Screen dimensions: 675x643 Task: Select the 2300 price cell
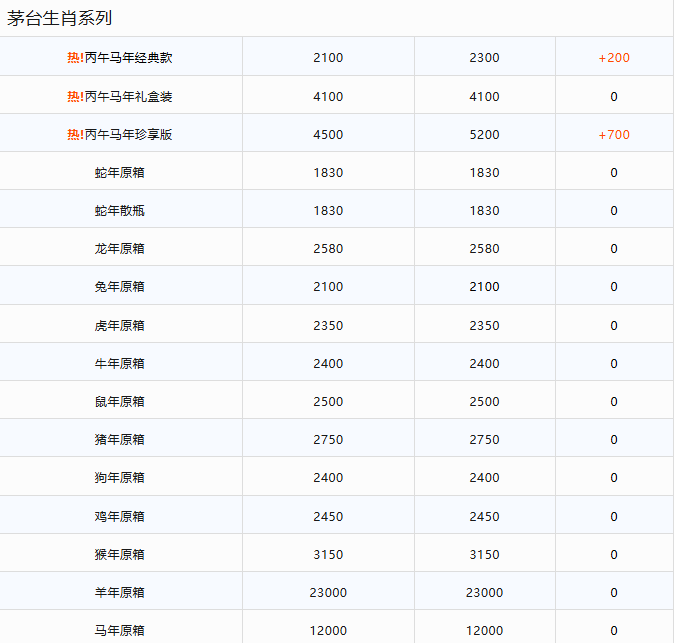point(484,58)
